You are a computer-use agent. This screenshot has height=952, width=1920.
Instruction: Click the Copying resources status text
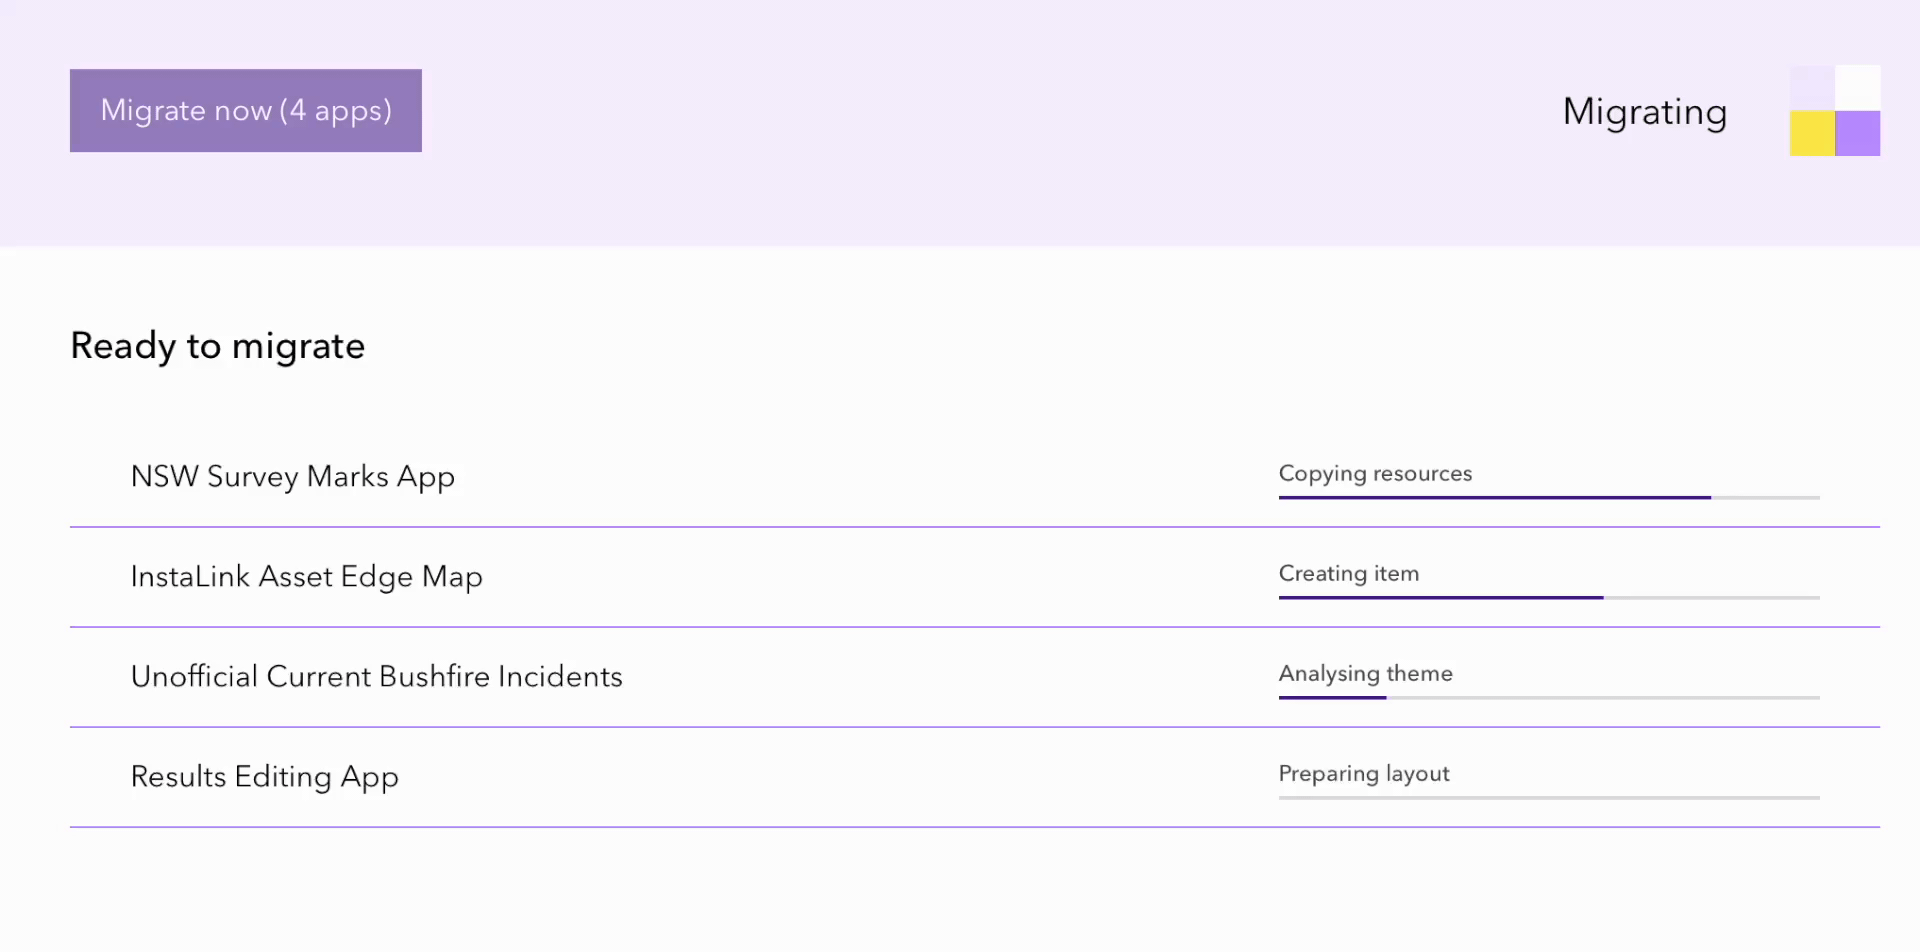tap(1375, 474)
